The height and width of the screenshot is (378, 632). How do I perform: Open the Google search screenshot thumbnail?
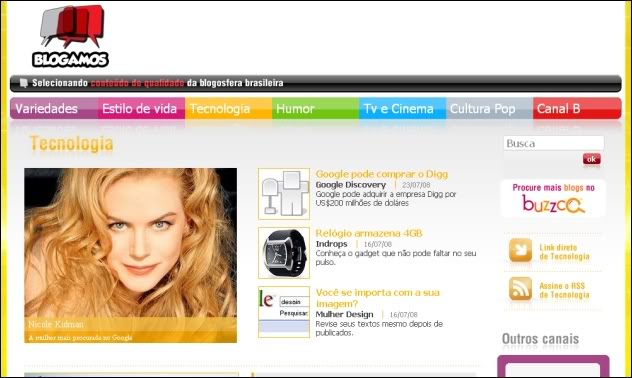(x=284, y=312)
